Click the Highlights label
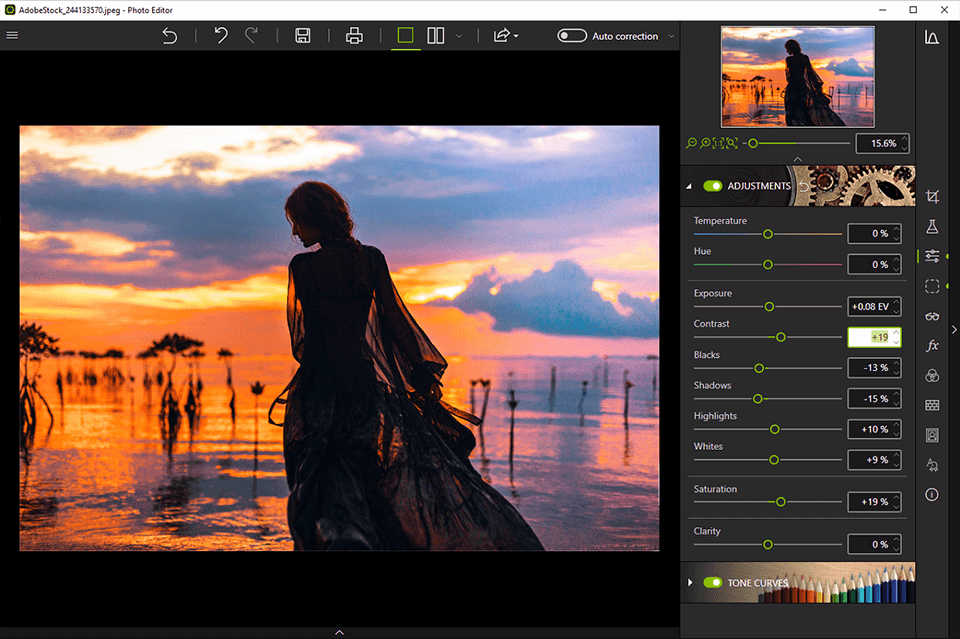The width and height of the screenshot is (960, 639). [x=715, y=416]
